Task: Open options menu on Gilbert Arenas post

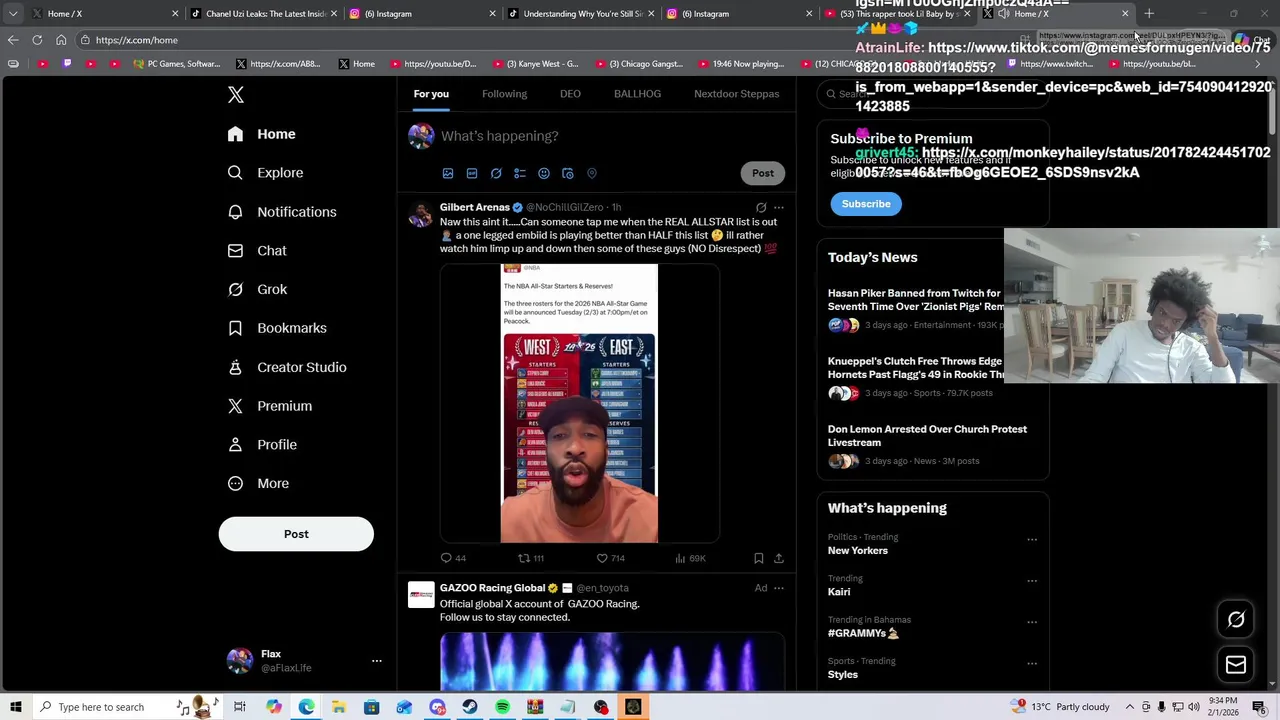Action: click(779, 208)
